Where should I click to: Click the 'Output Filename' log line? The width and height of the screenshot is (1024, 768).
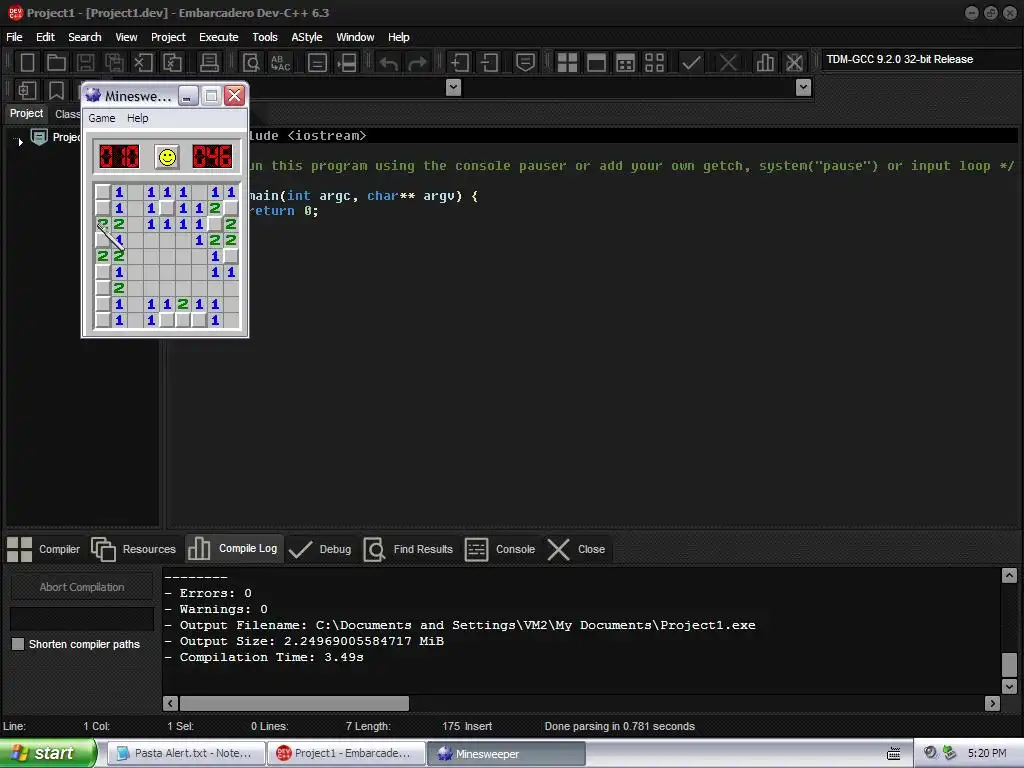460,626
